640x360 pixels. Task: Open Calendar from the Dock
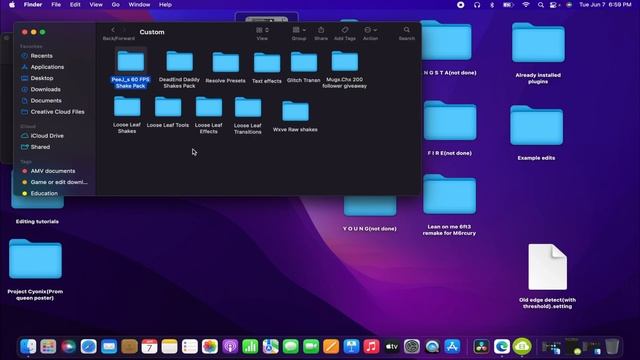[x=149, y=347]
